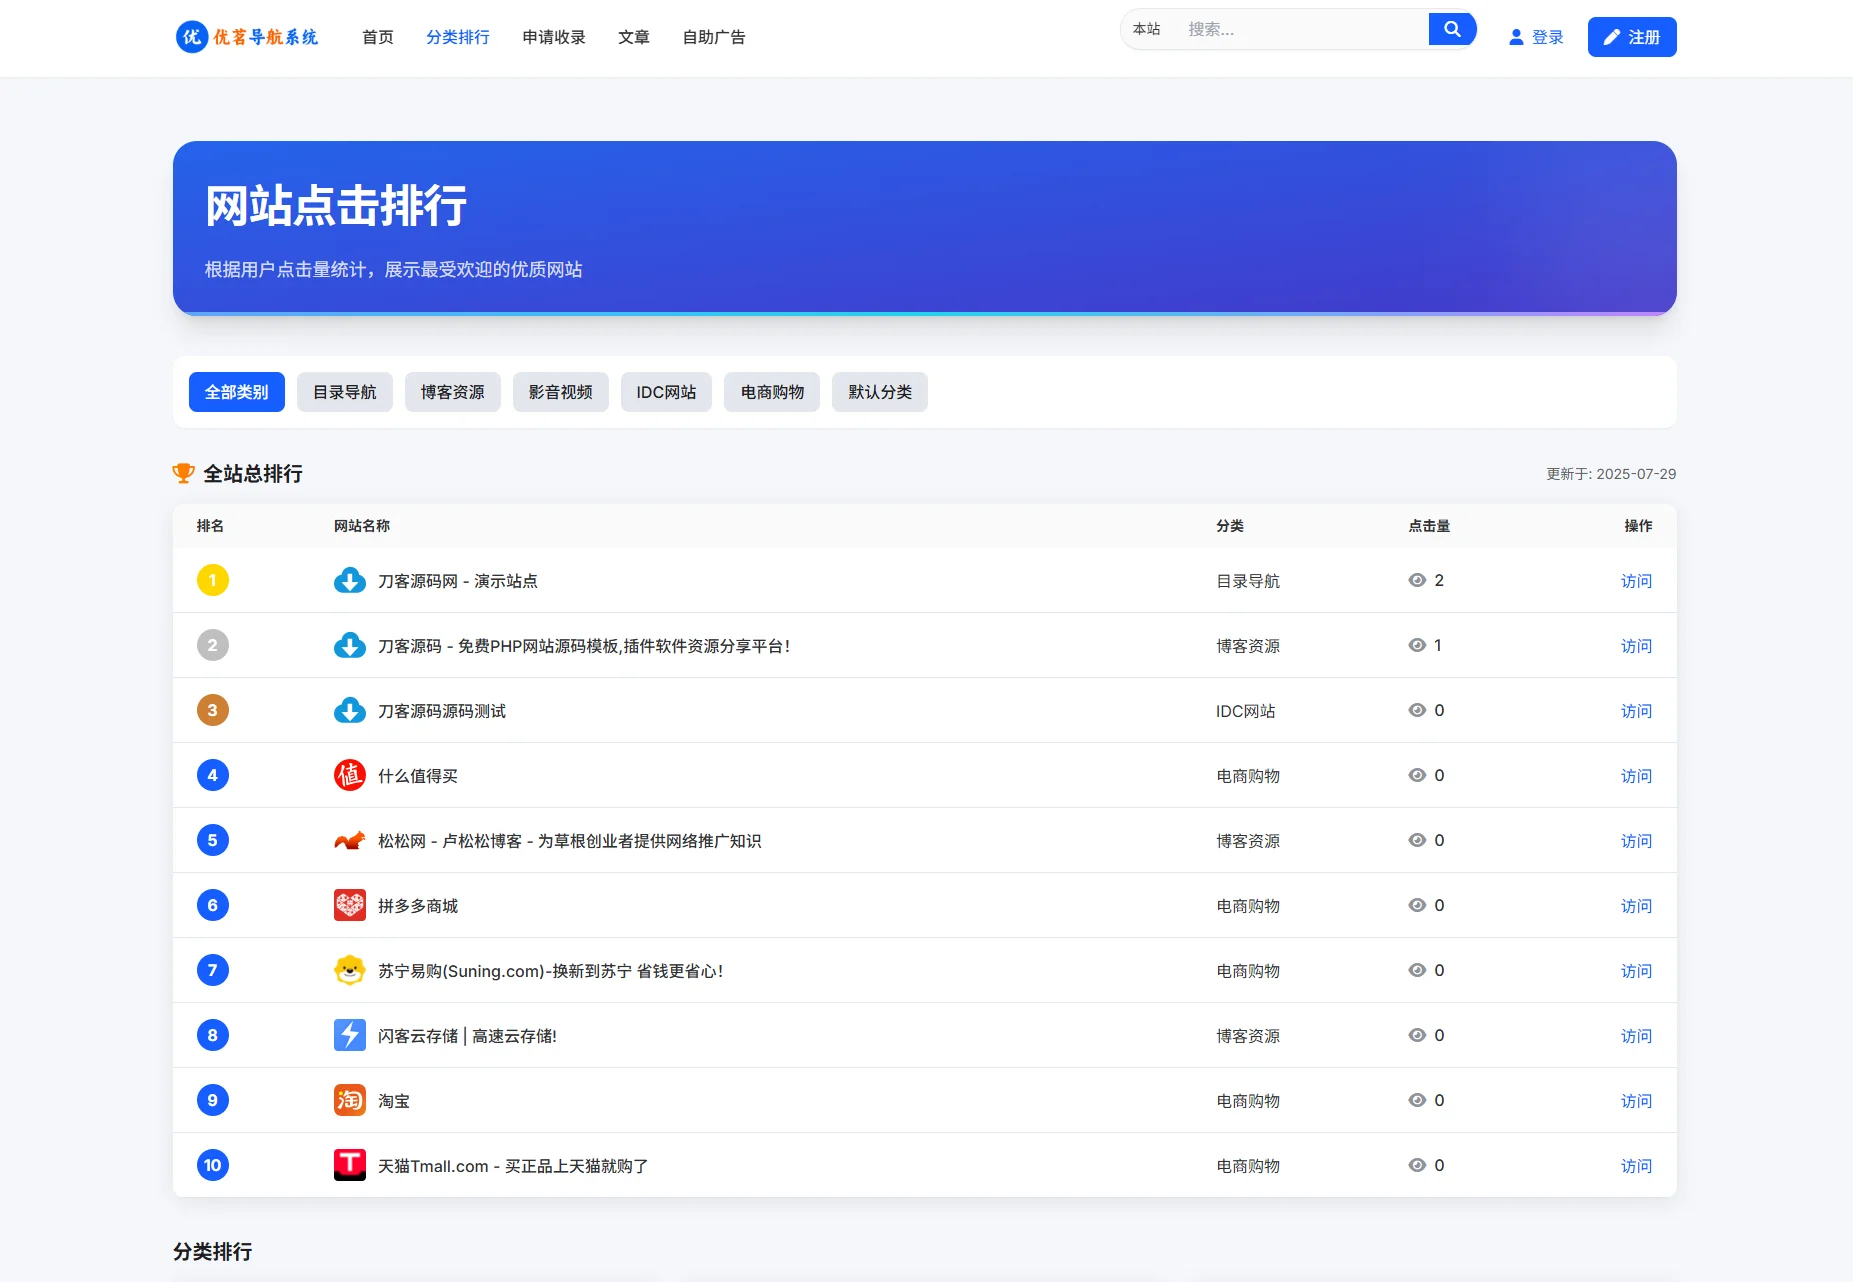Click the search magnifier icon
The width and height of the screenshot is (1853, 1282).
pyautogui.click(x=1451, y=28)
